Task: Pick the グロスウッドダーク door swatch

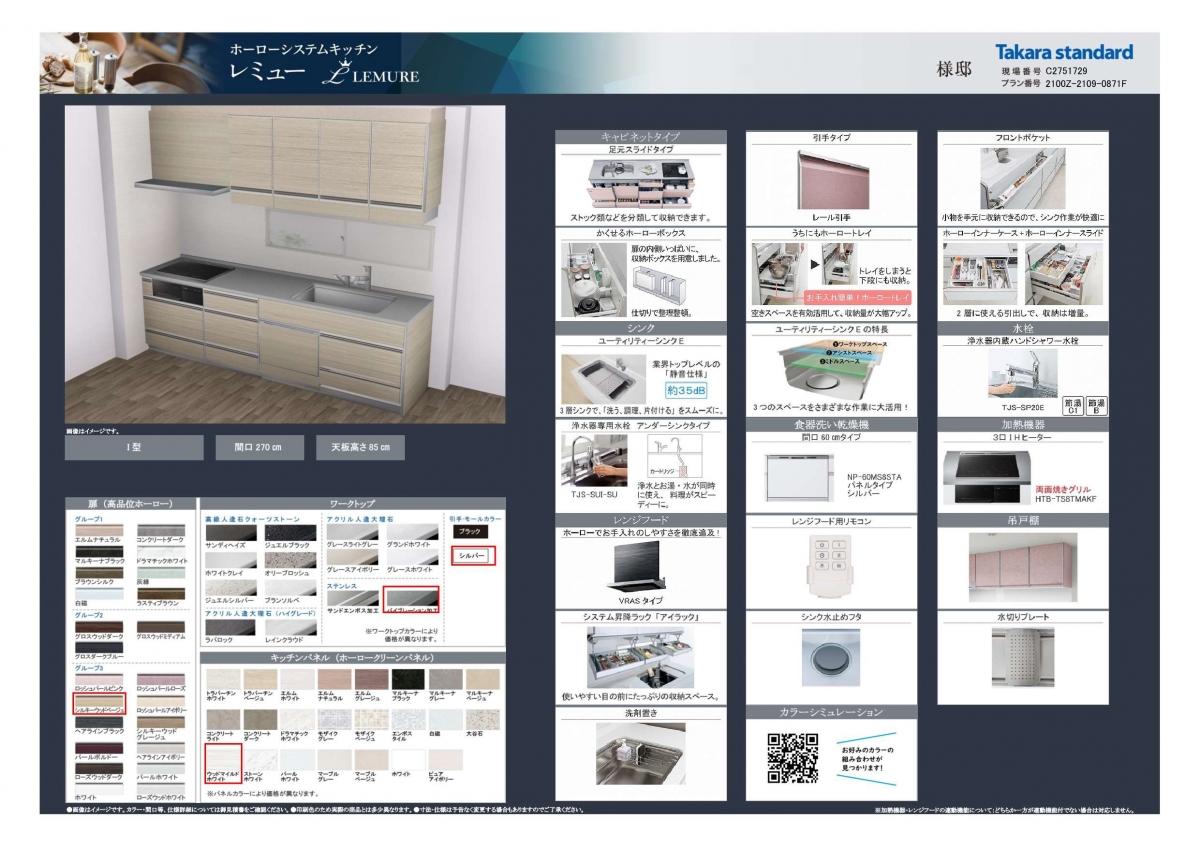Action: (x=99, y=626)
